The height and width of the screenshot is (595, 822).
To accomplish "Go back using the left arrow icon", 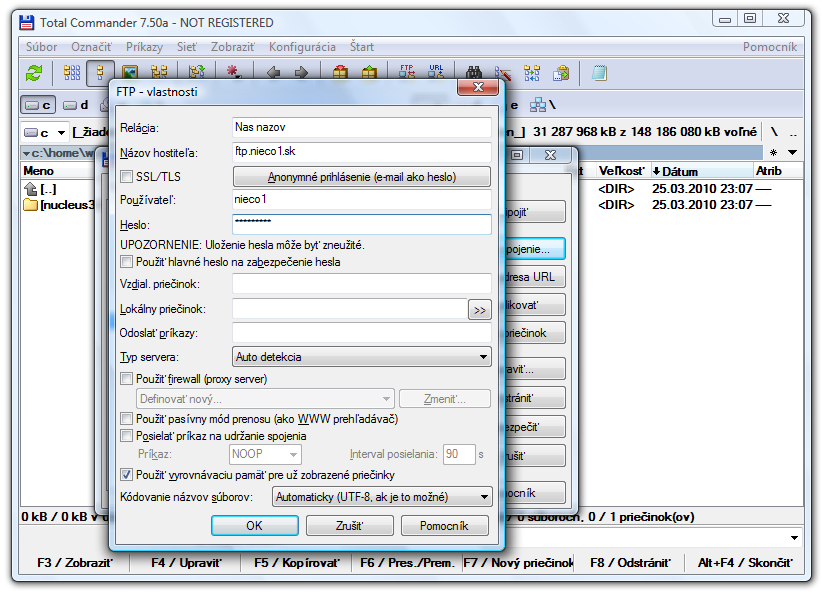I will [273, 72].
